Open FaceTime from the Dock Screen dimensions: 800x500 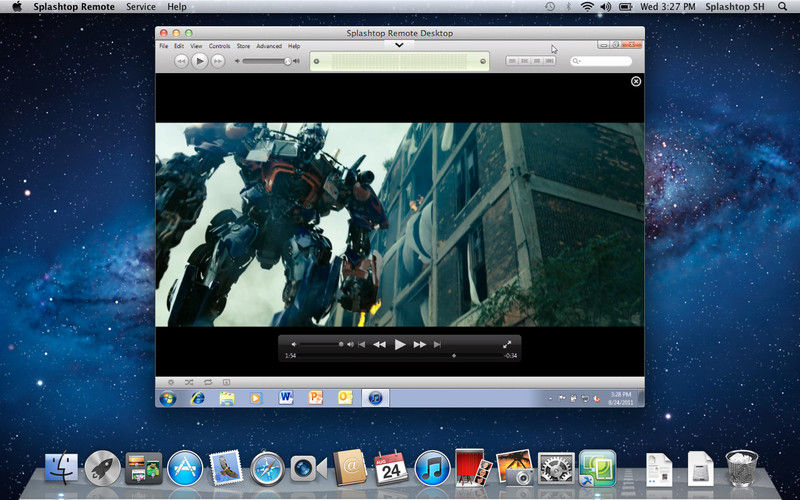coord(309,468)
